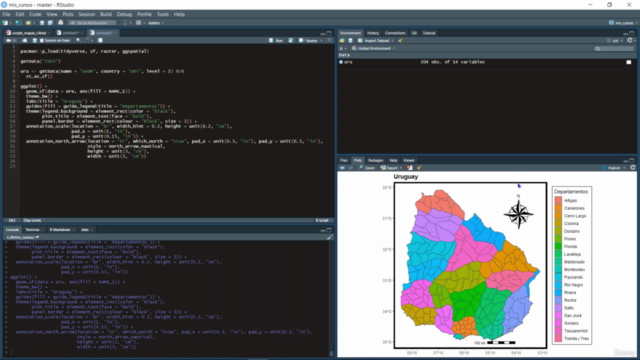Click the code tools wand icon
This screenshot has width=640, height=360.
point(87,40)
